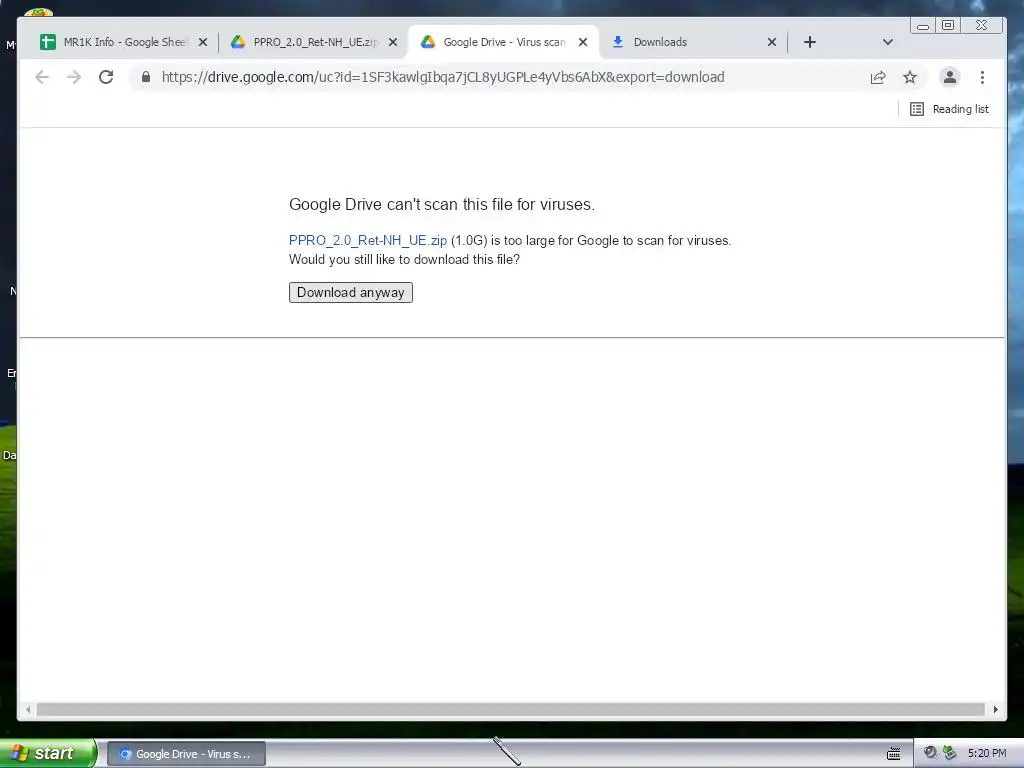This screenshot has height=768, width=1024.
Task: Click the scrollbar right arrow
Action: pyautogui.click(x=995, y=709)
